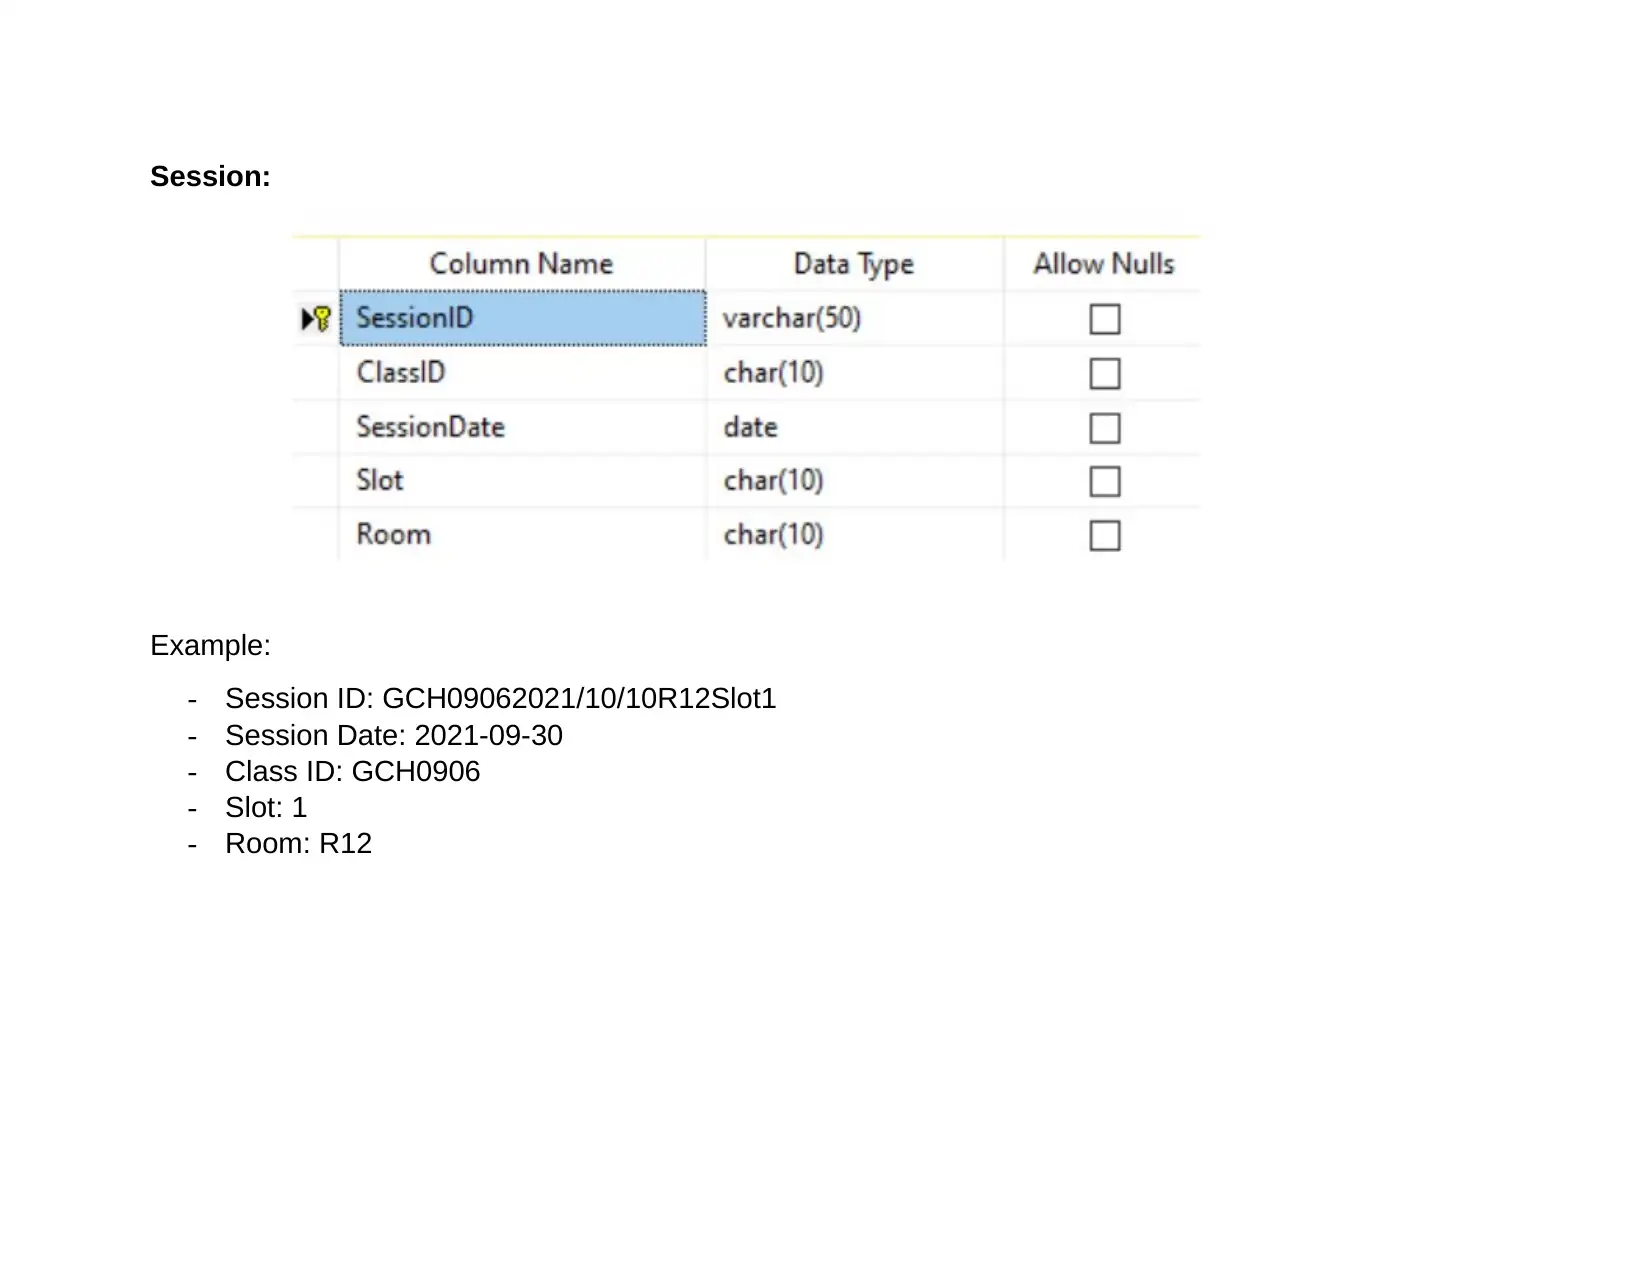
Task: Click the char(10) data type for Room
Action: [855, 535]
